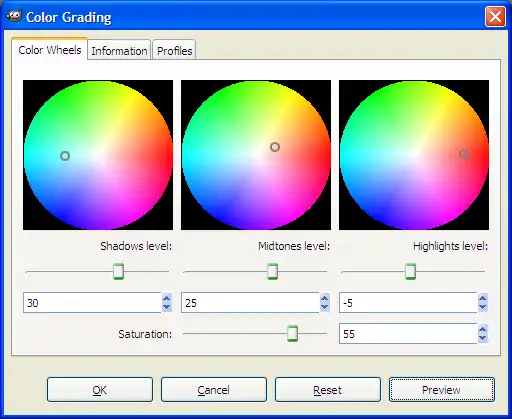
Task: Click the midtones color wheel marker
Action: pos(275,147)
